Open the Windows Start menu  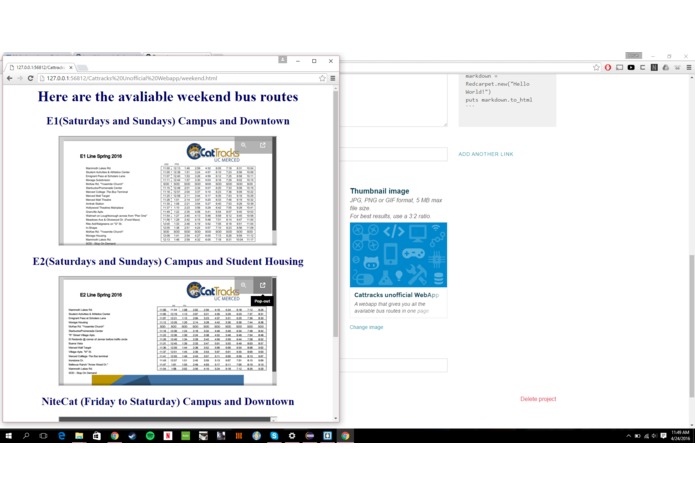(8, 436)
